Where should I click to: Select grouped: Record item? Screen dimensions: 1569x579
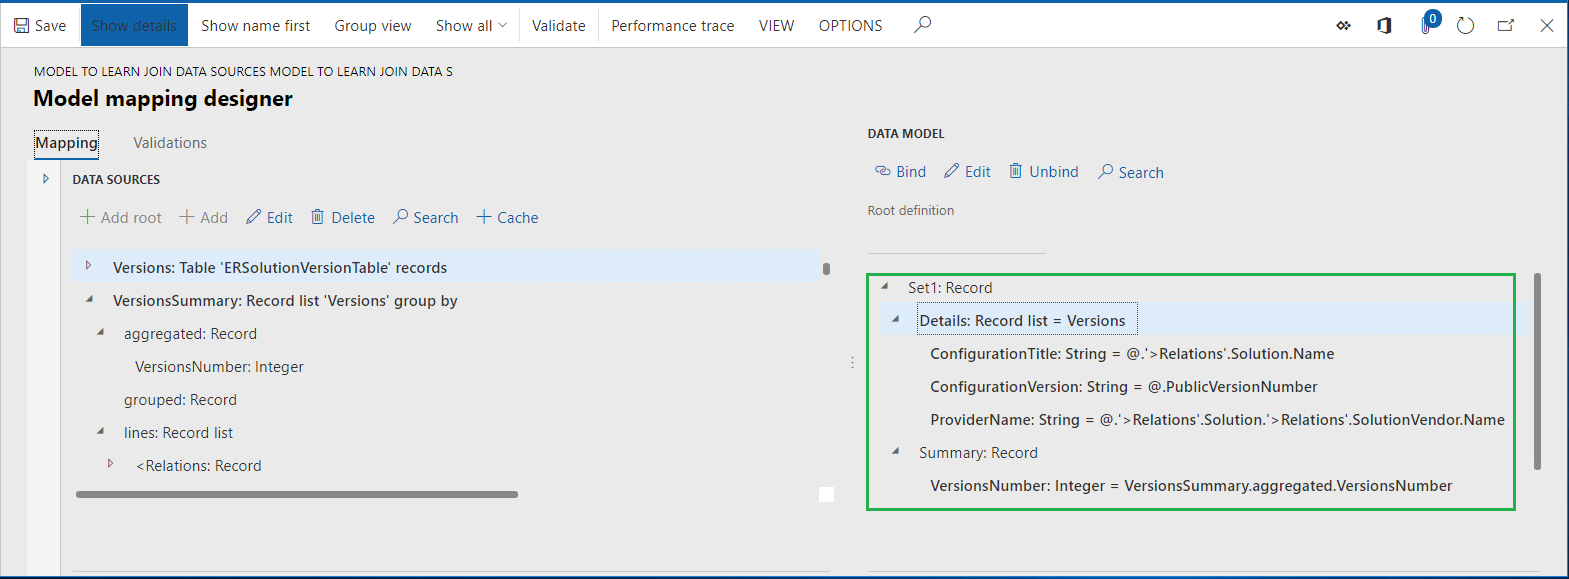180,400
